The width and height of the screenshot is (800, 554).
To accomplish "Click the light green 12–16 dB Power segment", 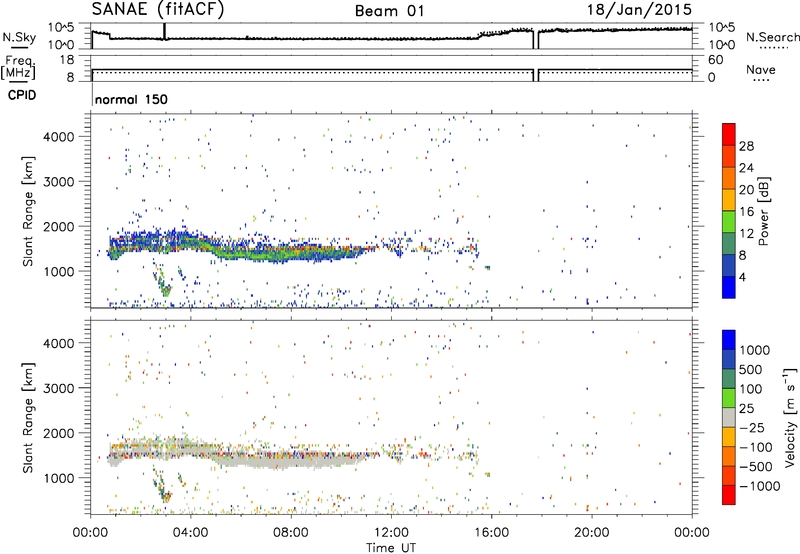I will click(x=729, y=221).
